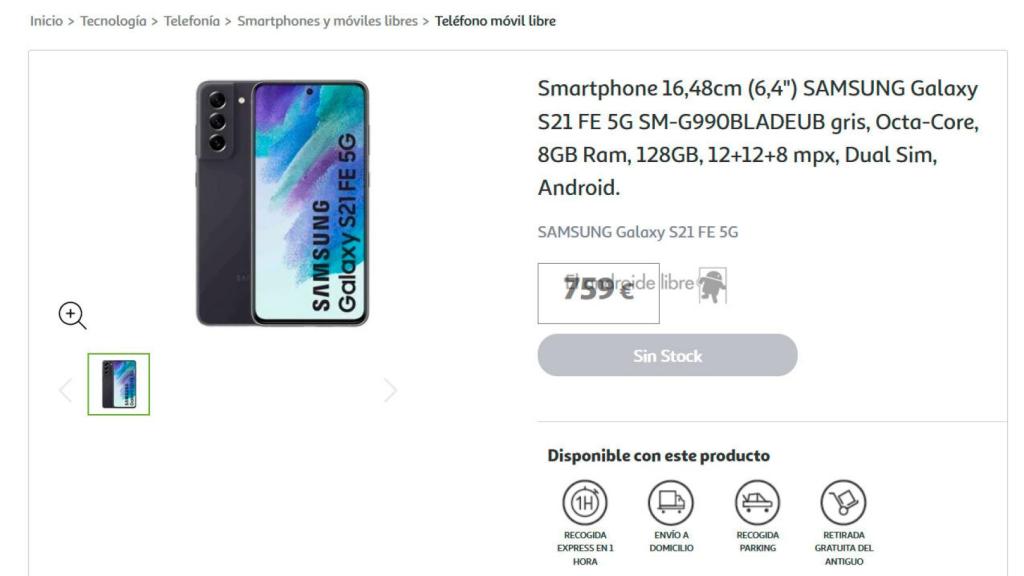Click the magnifier zoom icon on product image
This screenshot has width=1024, height=576.
pos(72,315)
